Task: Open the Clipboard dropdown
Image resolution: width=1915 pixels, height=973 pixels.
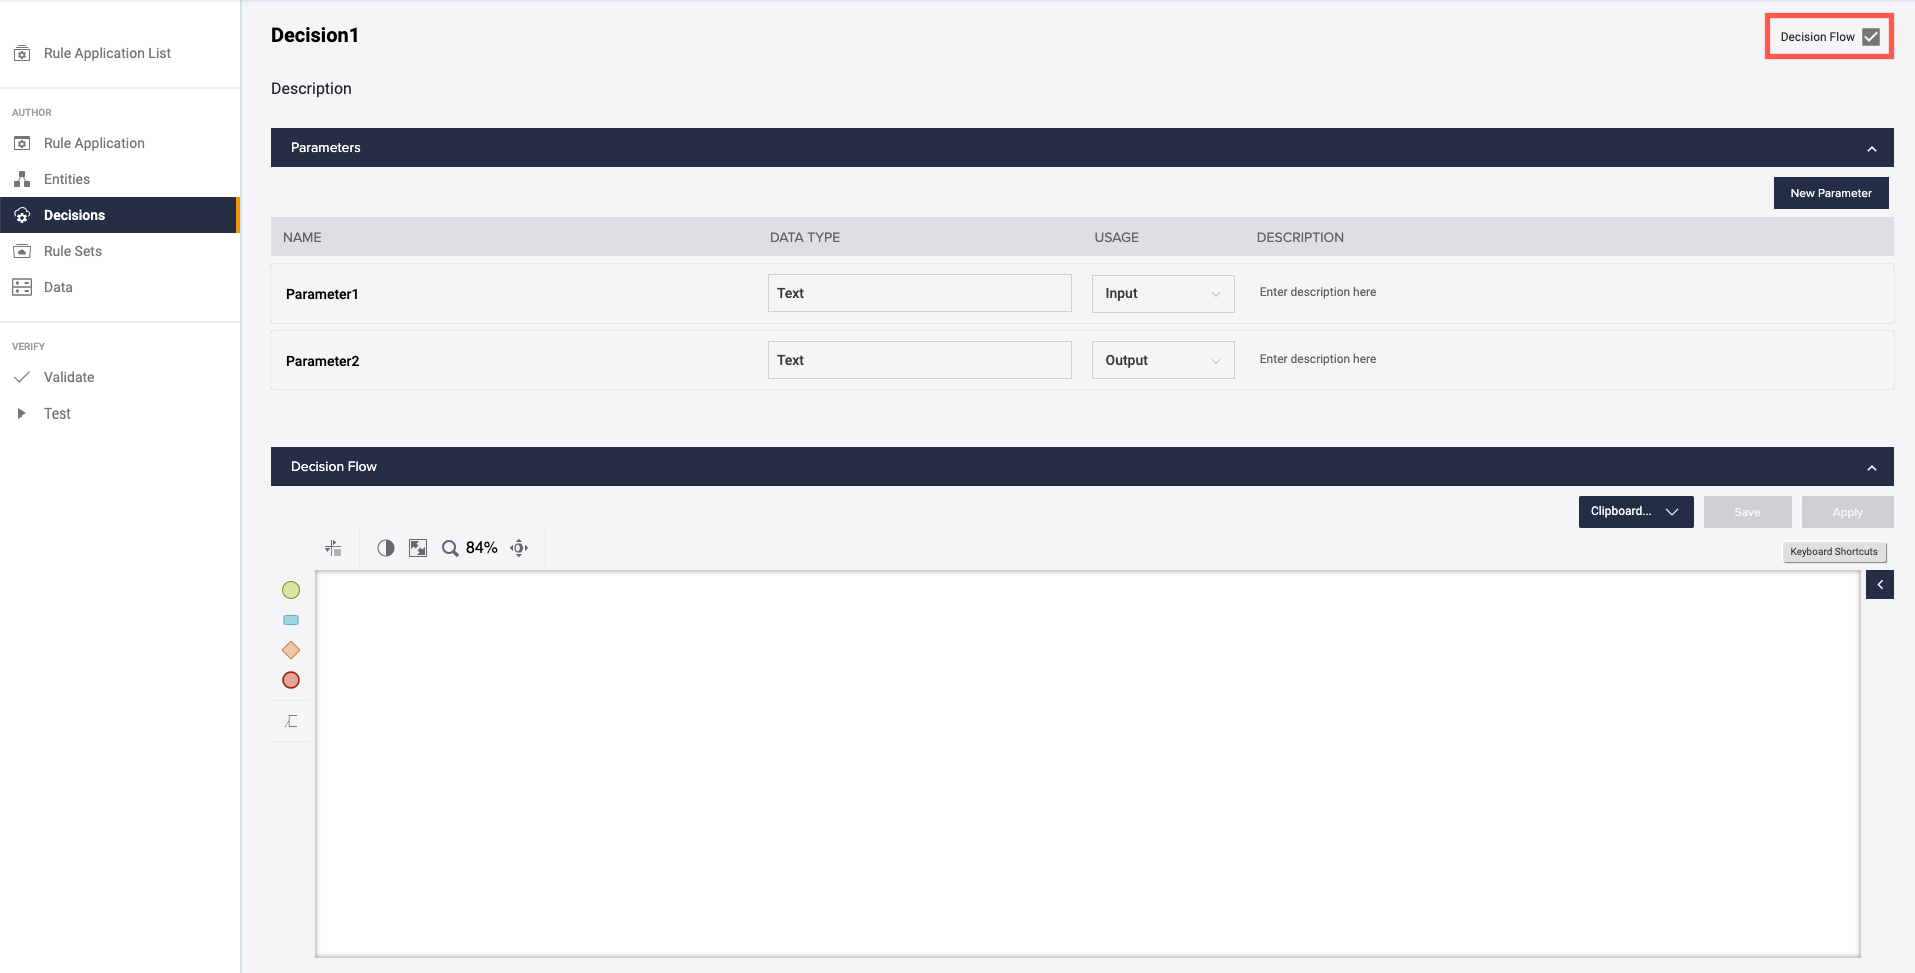Action: point(1634,511)
